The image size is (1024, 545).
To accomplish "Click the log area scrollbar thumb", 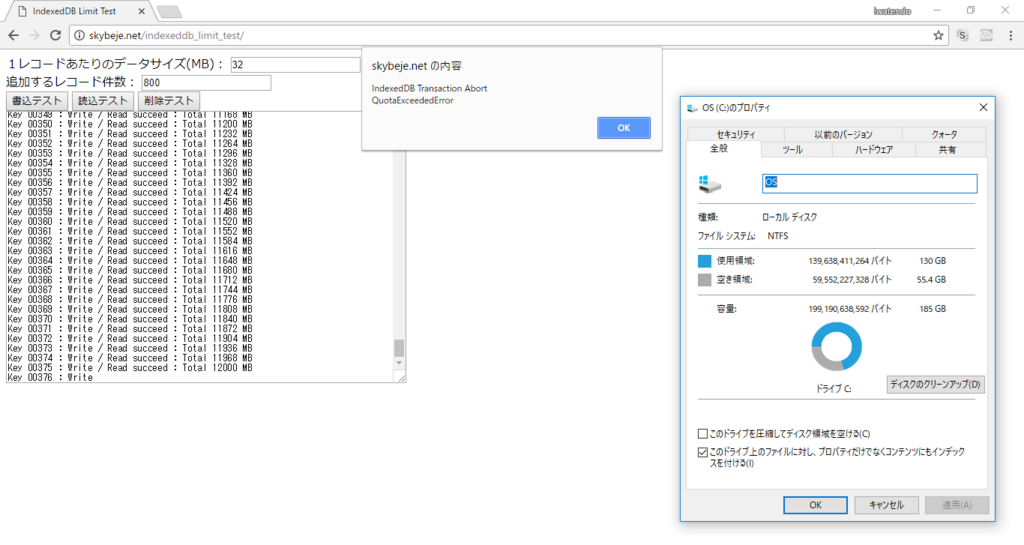I will 399,348.
